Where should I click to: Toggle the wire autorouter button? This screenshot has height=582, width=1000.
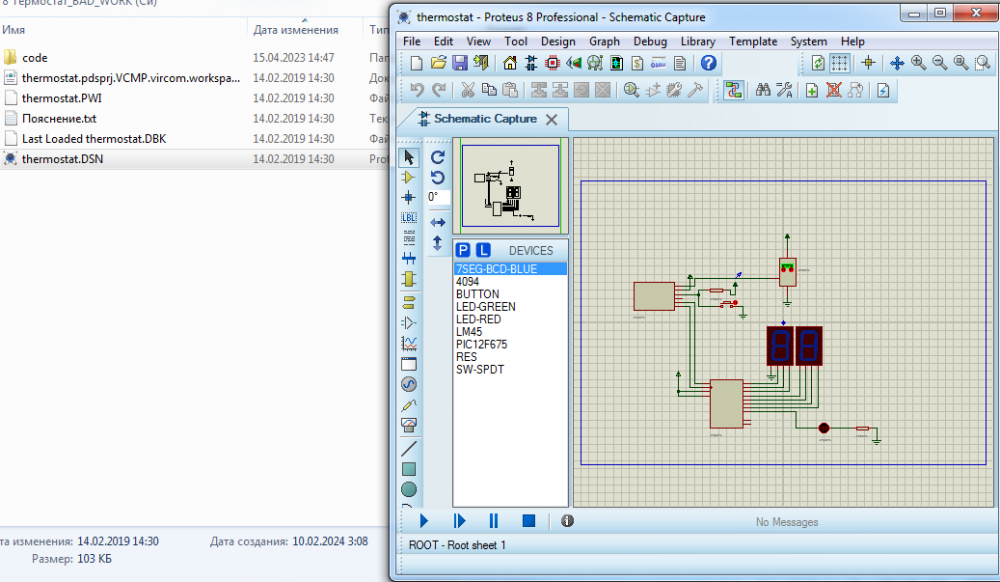[x=734, y=90]
